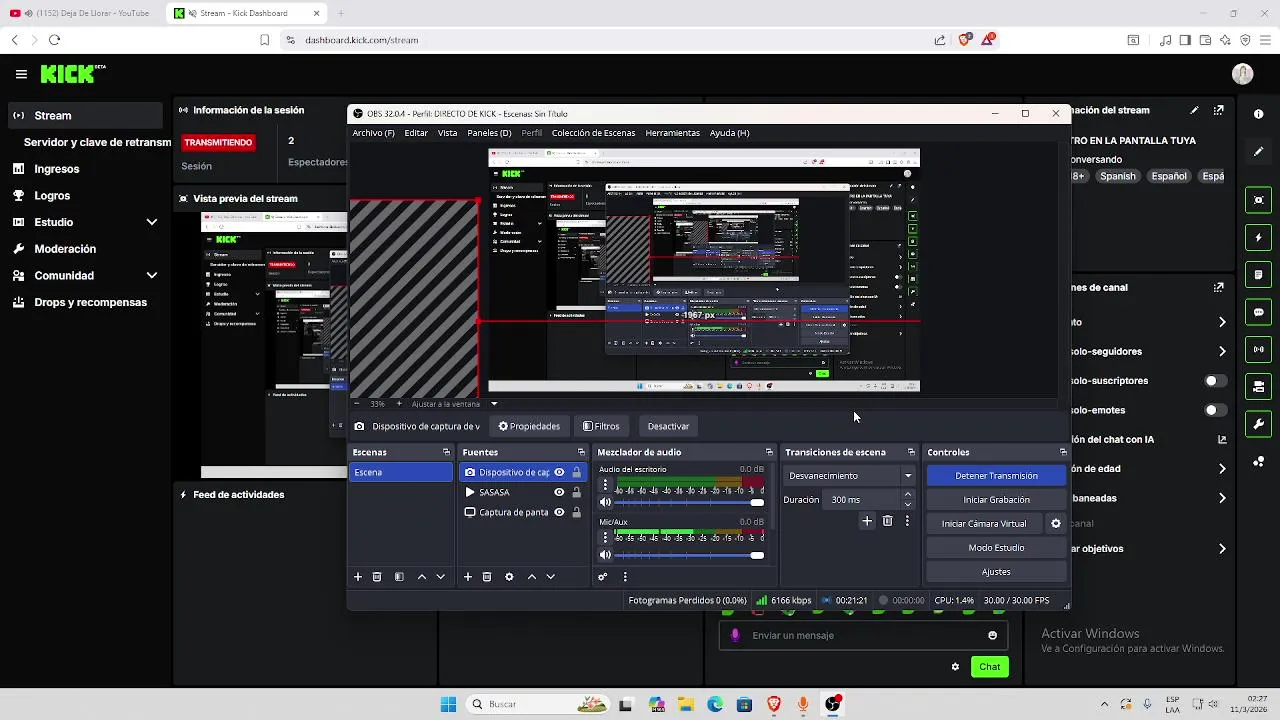Image resolution: width=1280 pixels, height=720 pixels.
Task: Click the lightning bolt widget in Kick sidebar
Action: tap(1258, 238)
